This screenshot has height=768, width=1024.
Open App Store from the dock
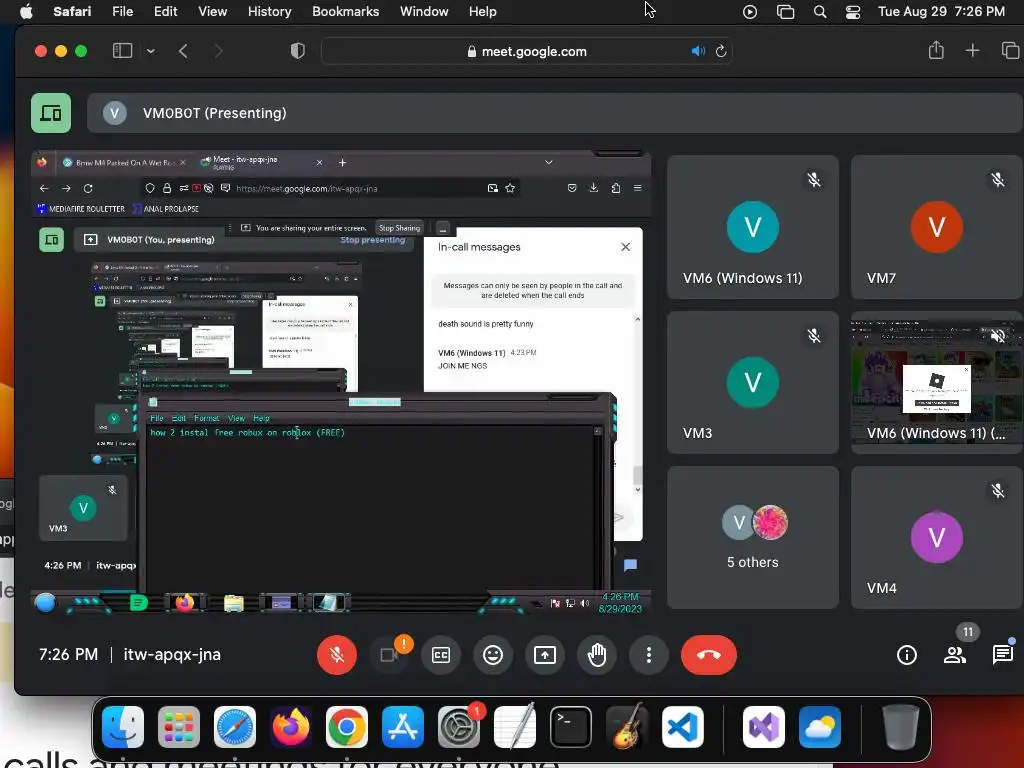(403, 727)
